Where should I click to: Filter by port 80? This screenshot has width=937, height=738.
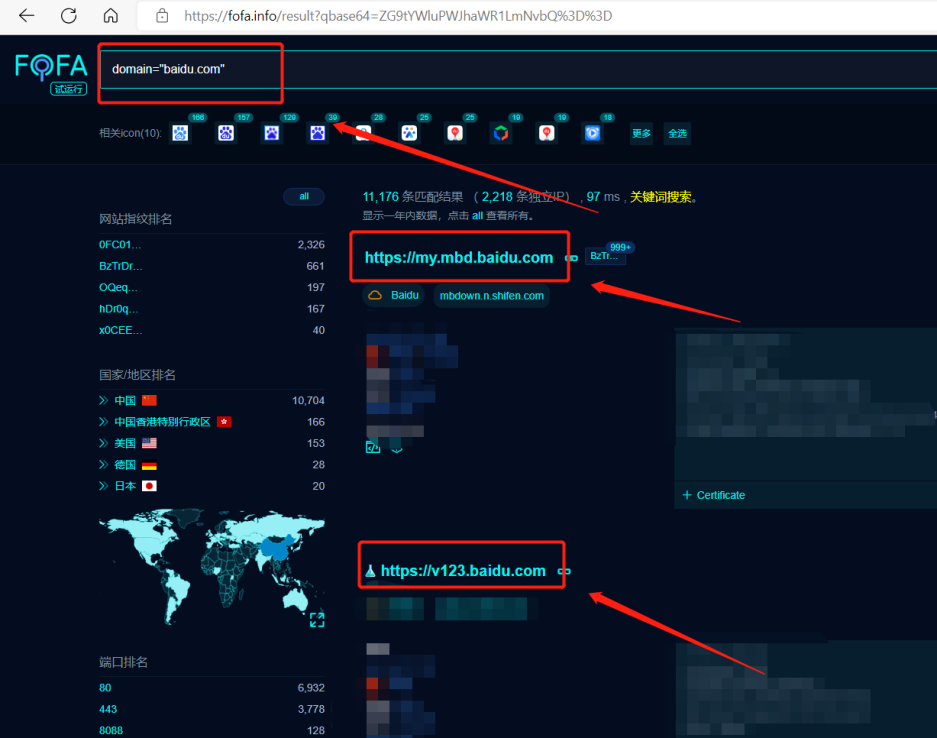click(x=105, y=688)
